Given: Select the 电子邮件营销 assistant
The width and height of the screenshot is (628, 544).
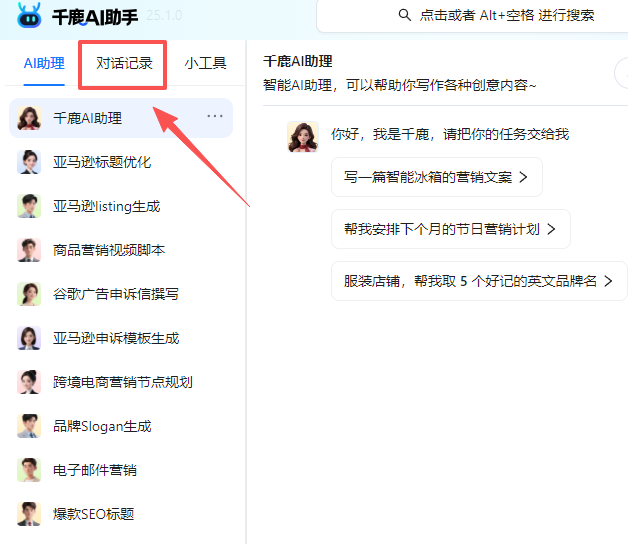Looking at the screenshot, I should coord(95,470).
